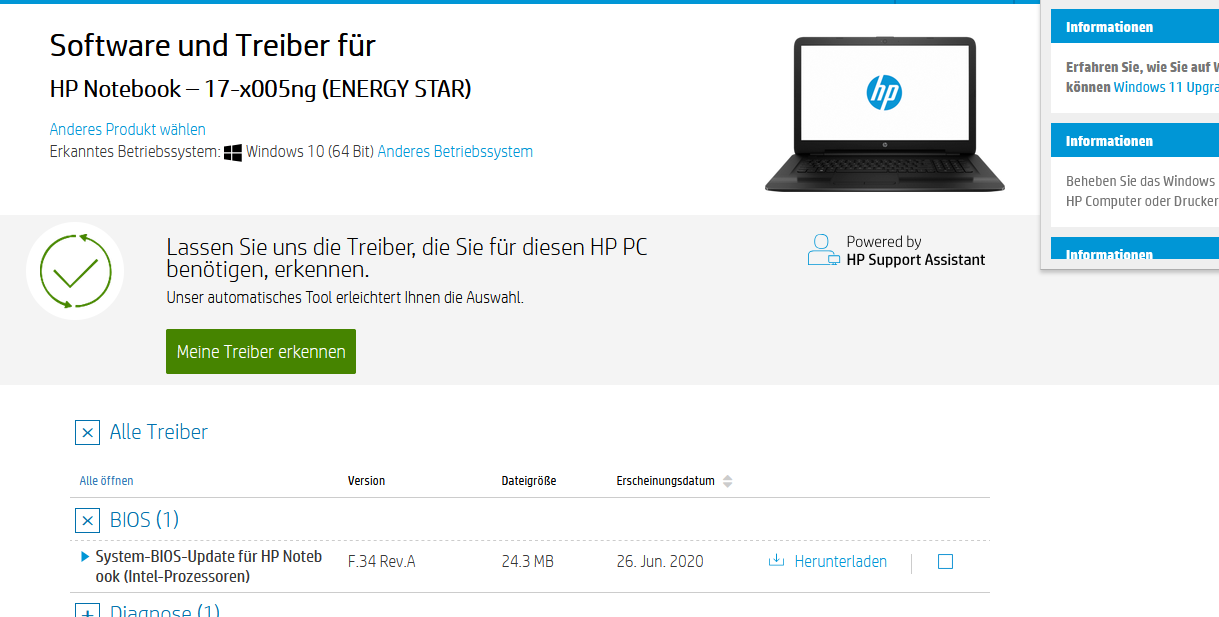Click the green checkmark refresh icon
Image resolution: width=1219 pixels, height=617 pixels.
coord(75,271)
